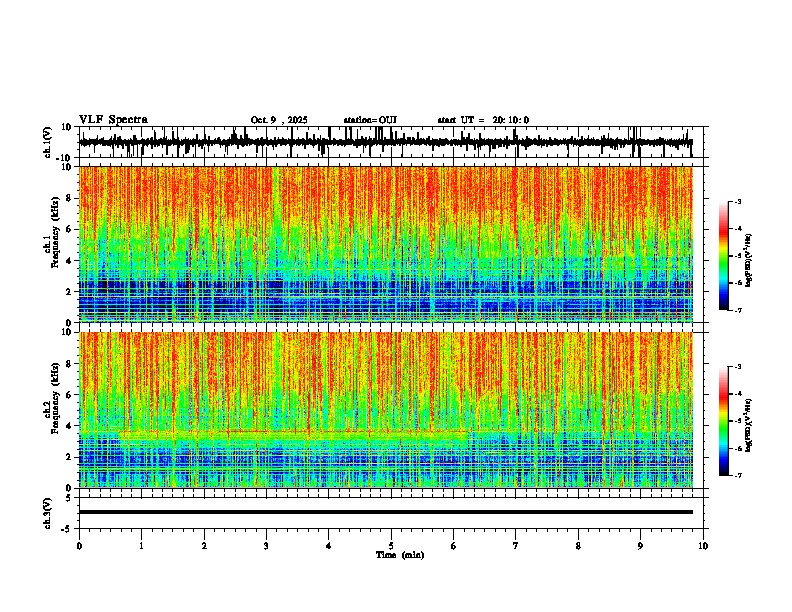Click the "6" tick on the time axis
This screenshot has height=612, width=792.
(x=454, y=546)
